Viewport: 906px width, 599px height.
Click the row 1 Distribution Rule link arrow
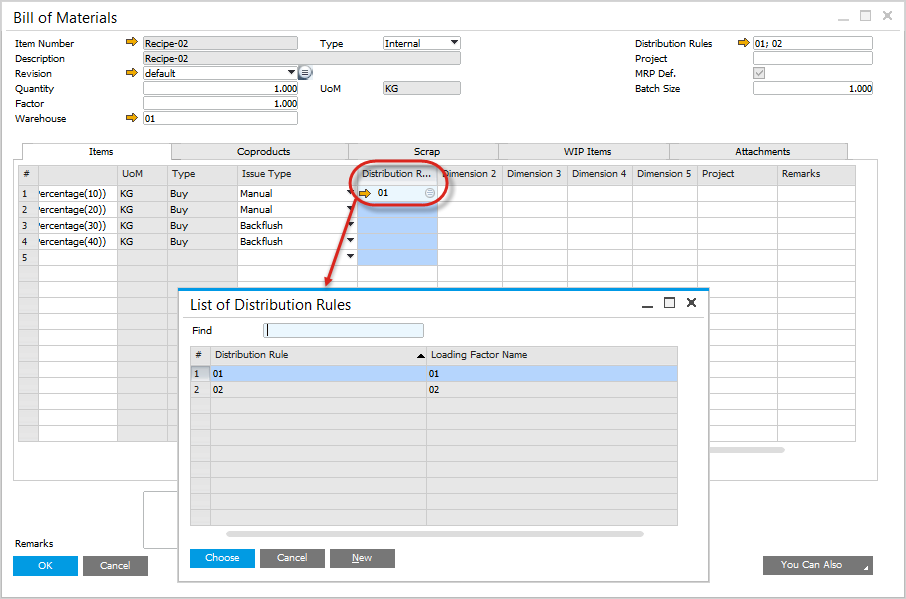[365, 193]
